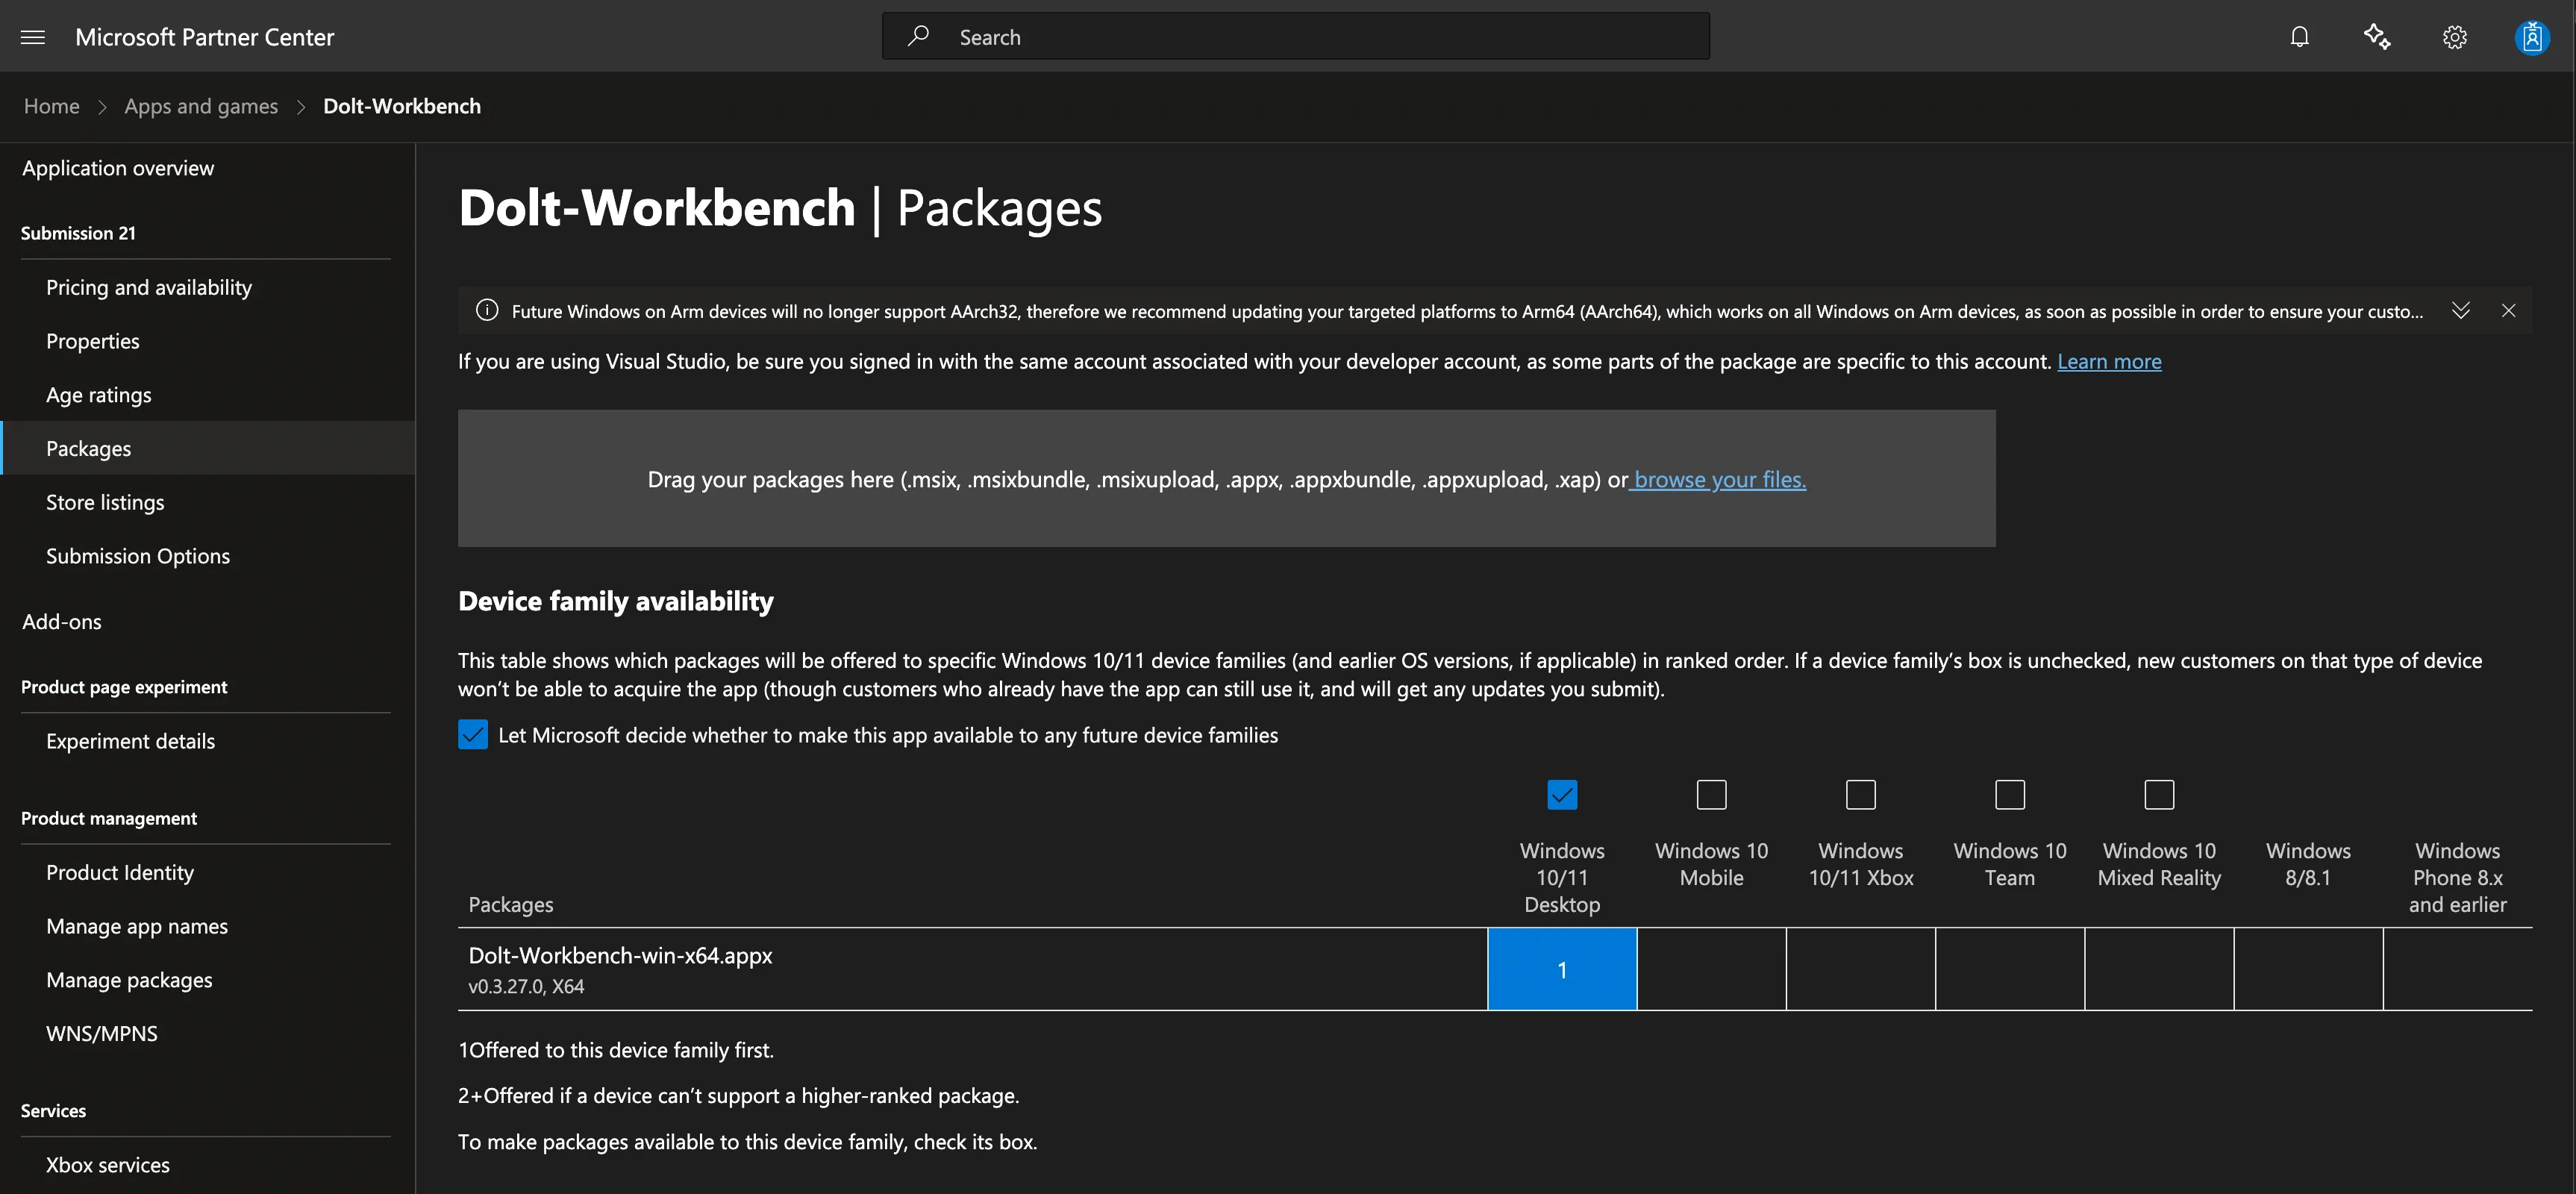
Task: Open Submission Options from the sidebar
Action: click(138, 555)
